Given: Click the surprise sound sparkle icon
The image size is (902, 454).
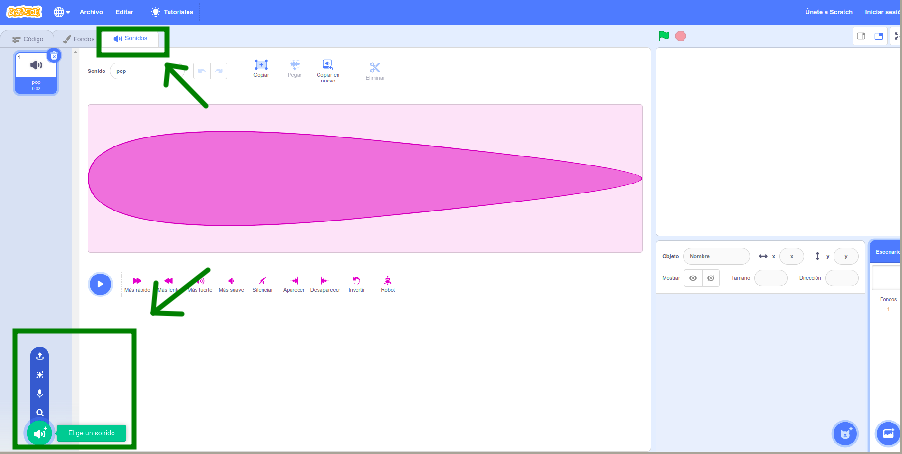Looking at the screenshot, I should point(40,375).
